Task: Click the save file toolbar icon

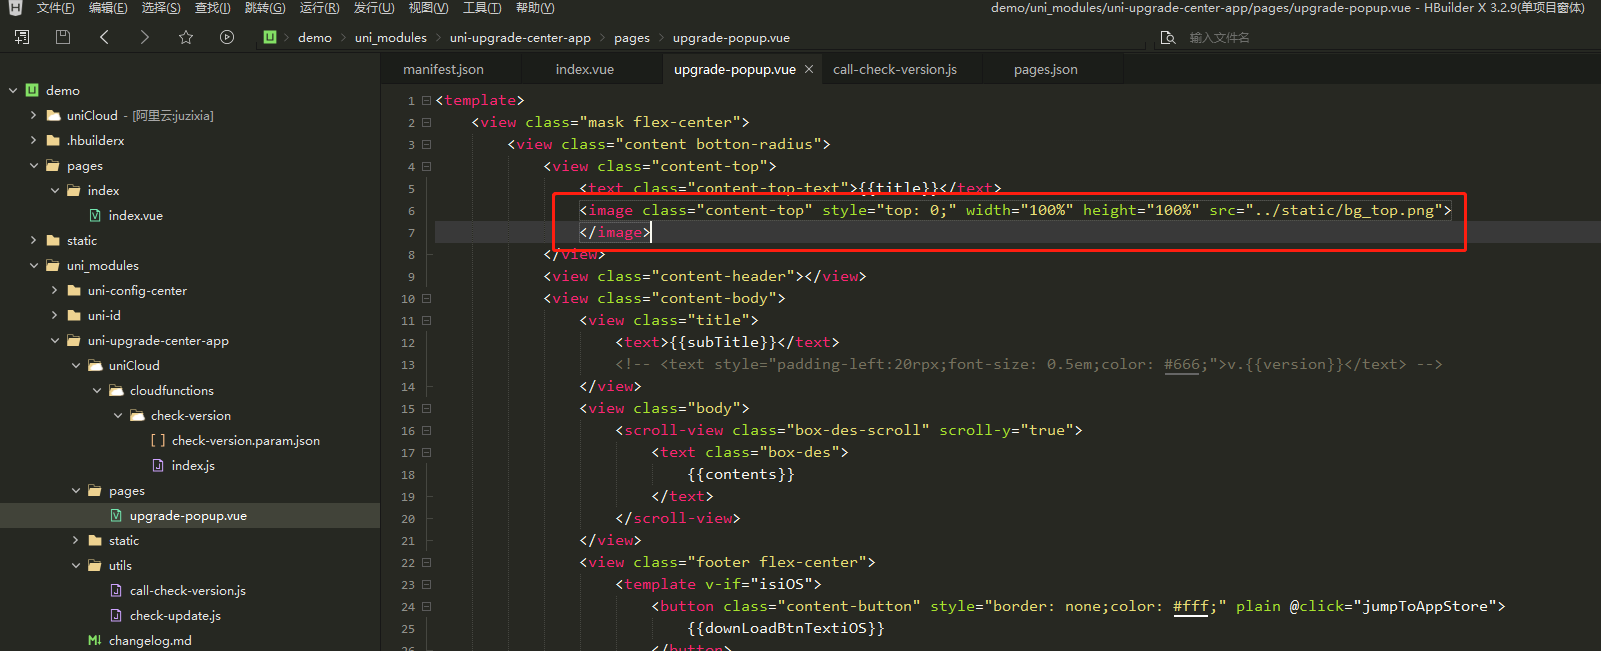Action: click(63, 37)
